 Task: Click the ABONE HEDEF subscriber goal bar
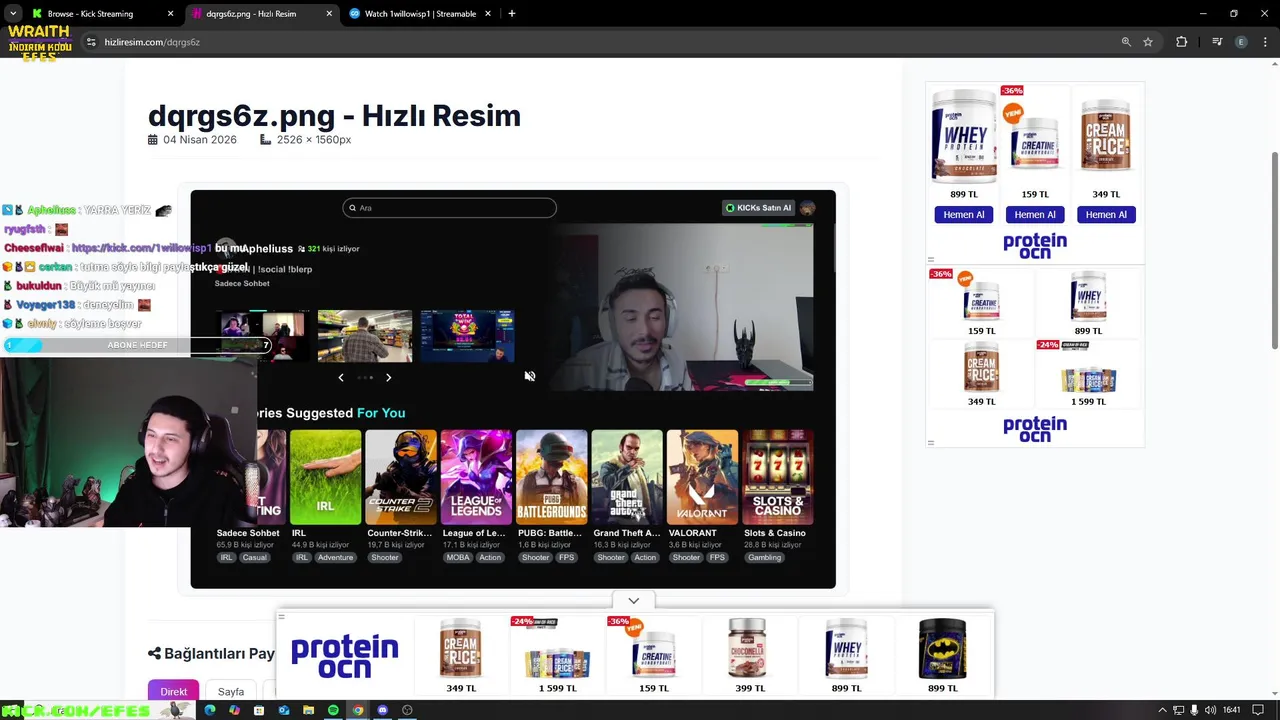tap(137, 345)
